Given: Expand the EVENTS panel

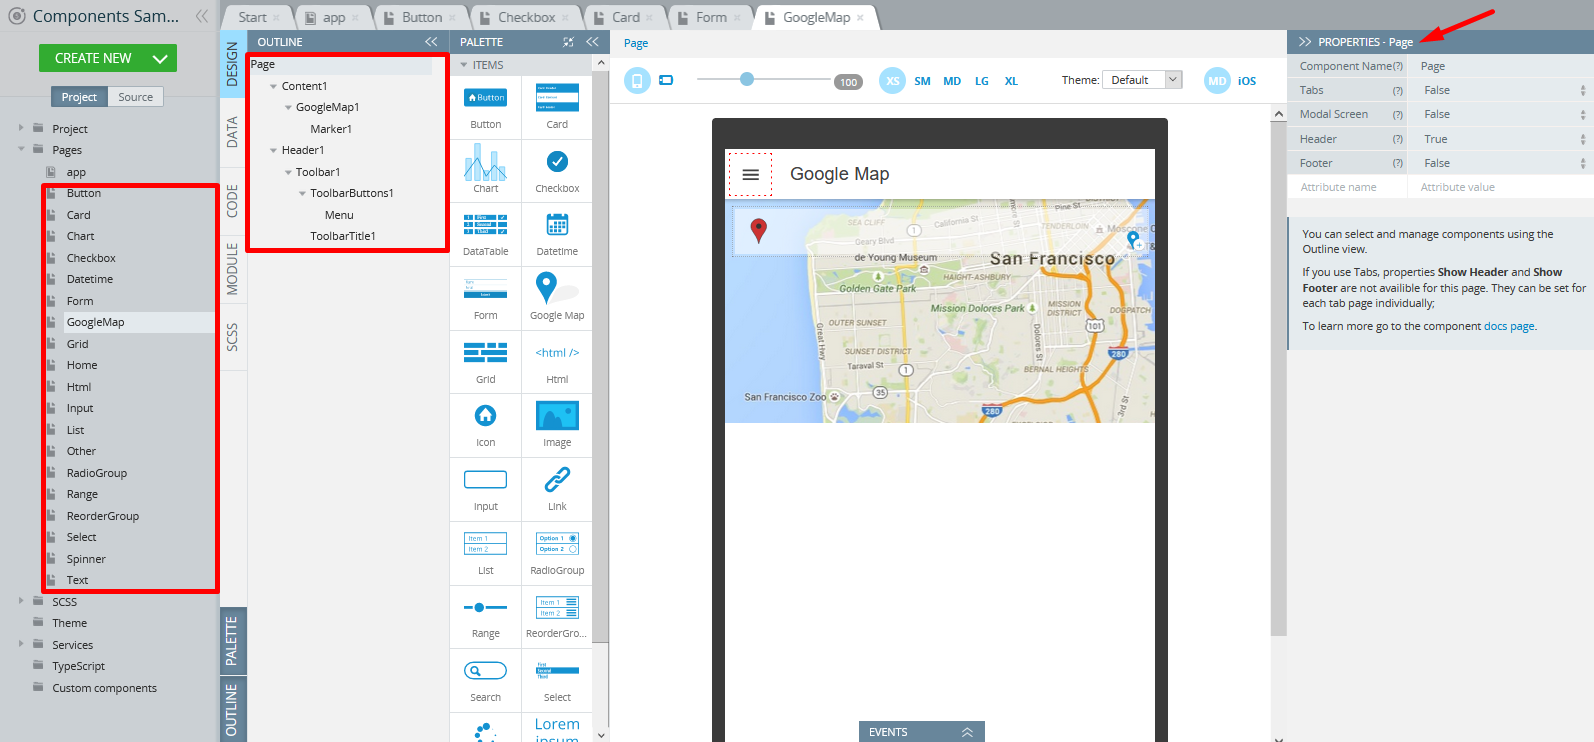Looking at the screenshot, I should tap(921, 732).
